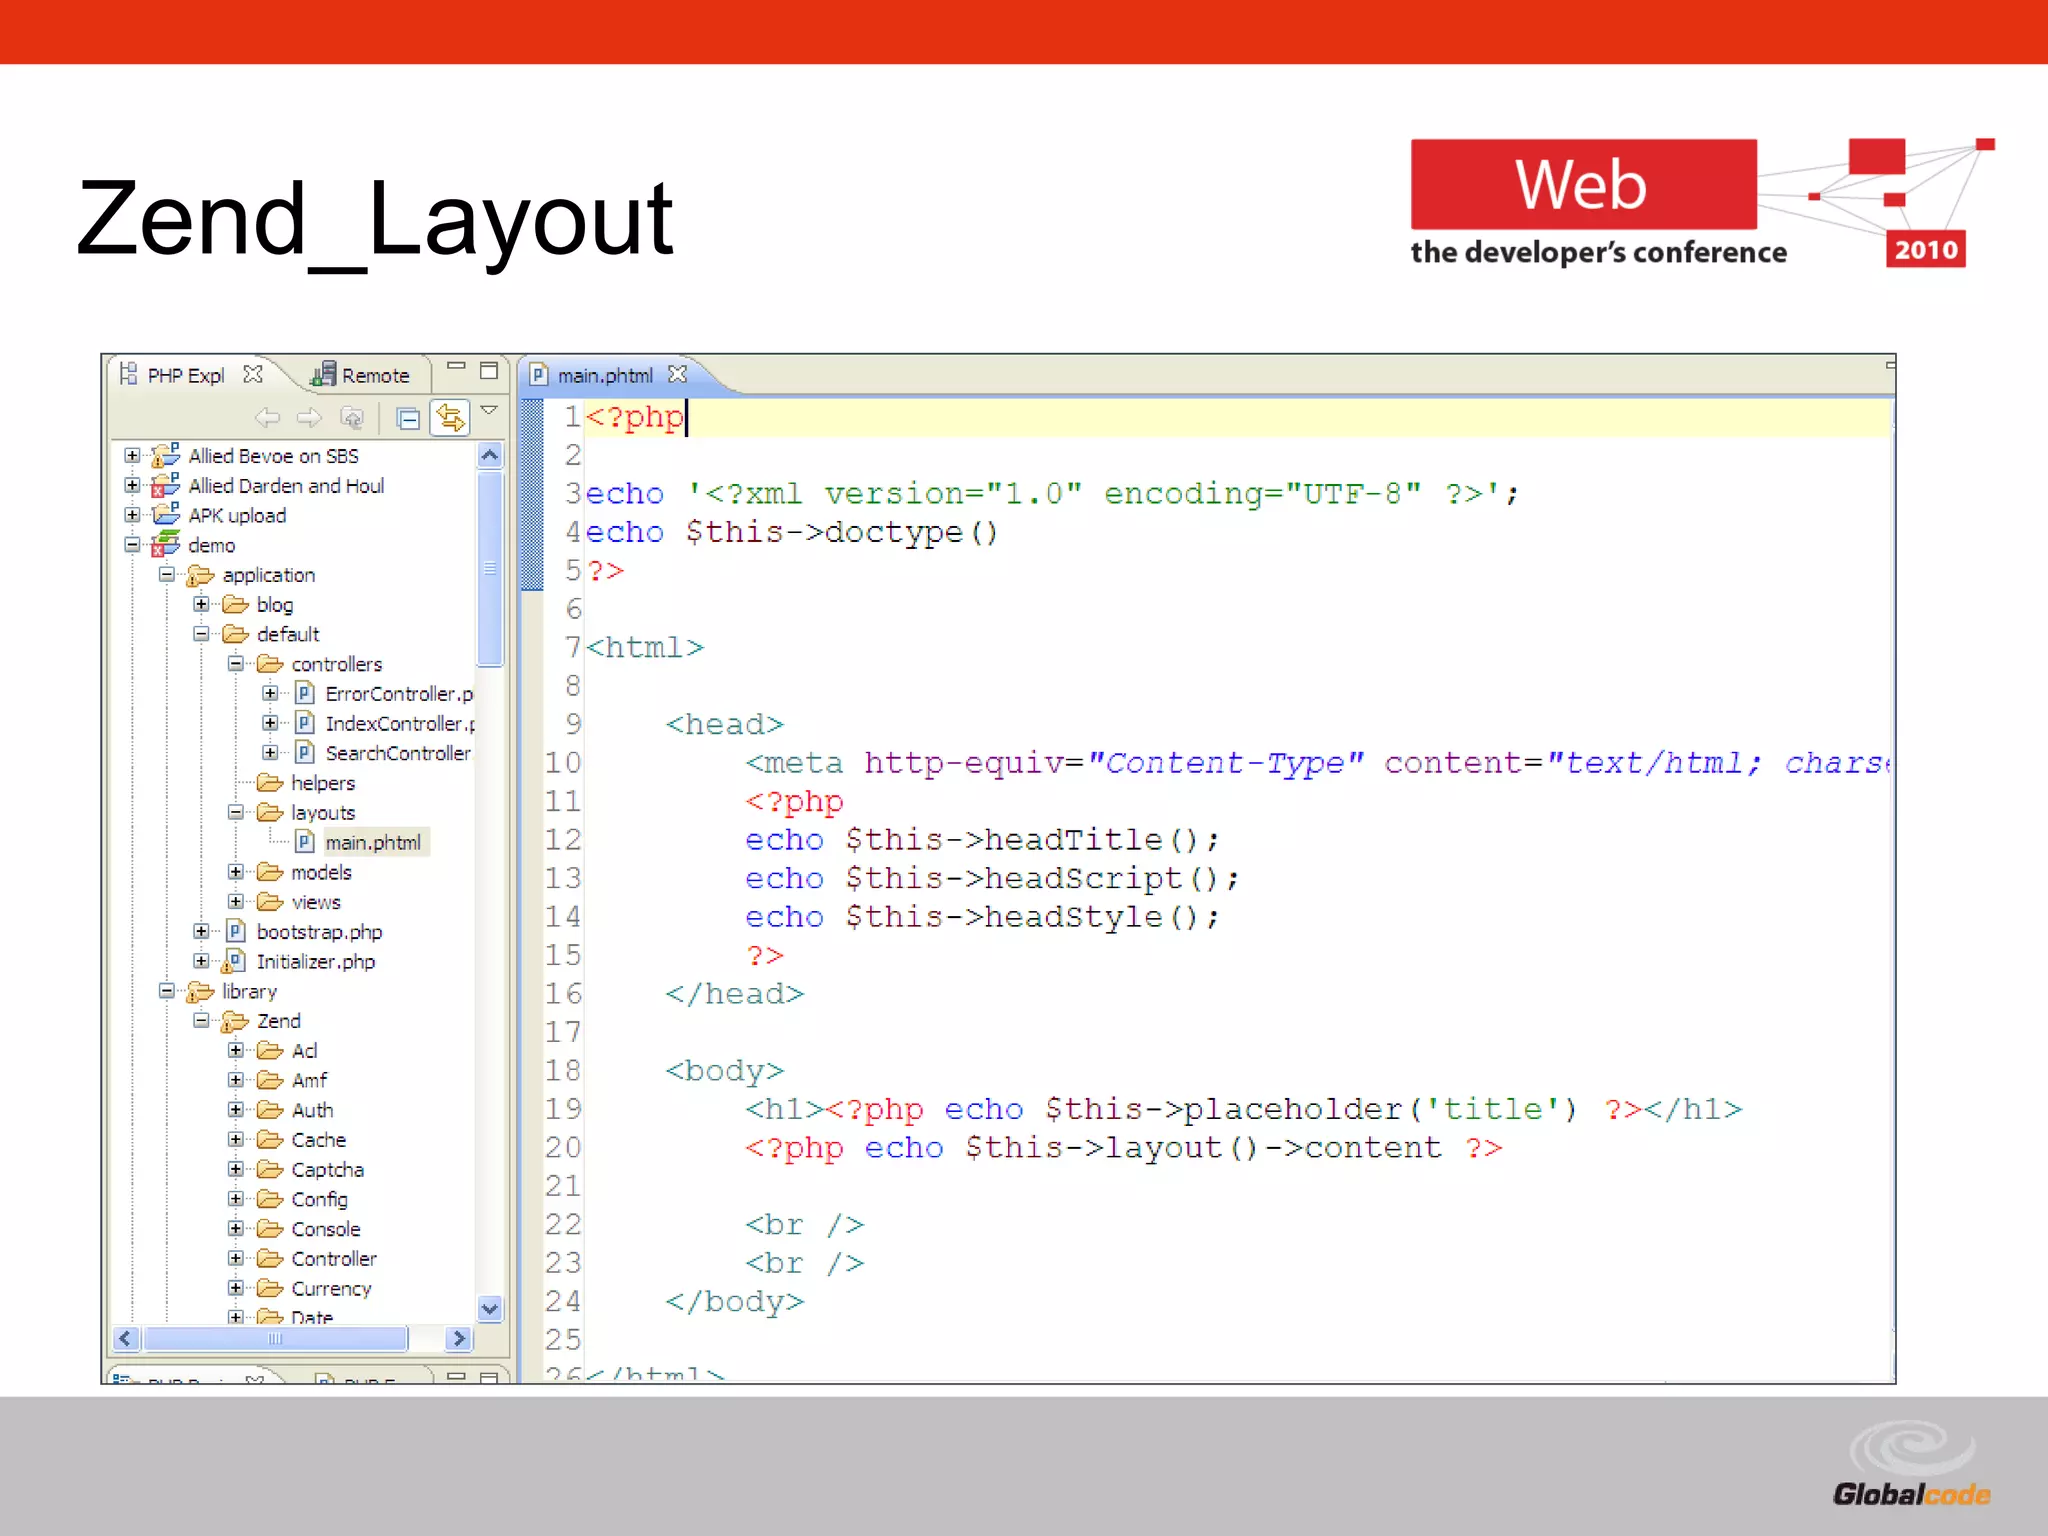2048x1536 pixels.
Task: Maximize the PHP Explorer panel
Action: 489,370
